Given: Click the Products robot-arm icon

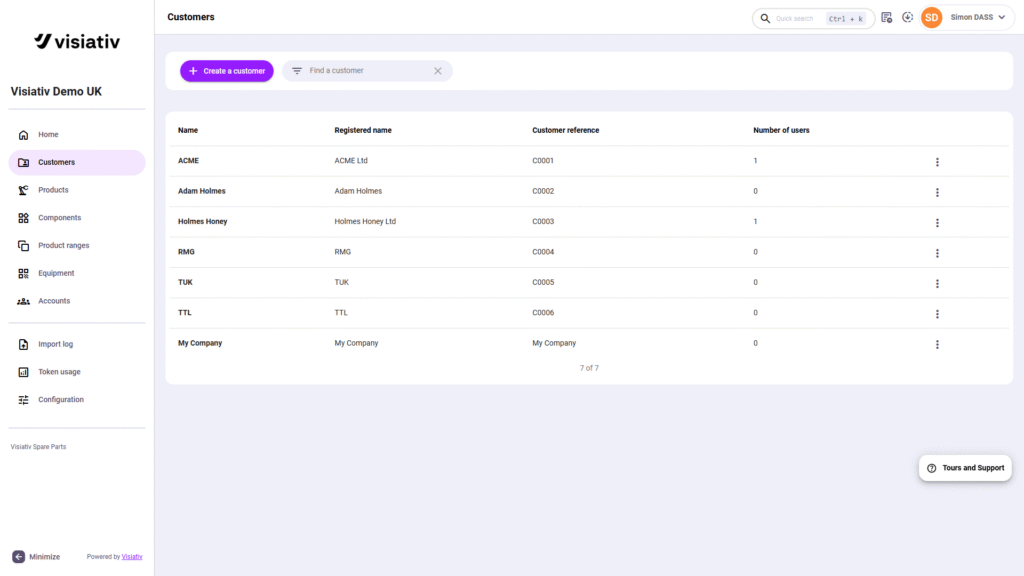Looking at the screenshot, I should click(x=24, y=190).
